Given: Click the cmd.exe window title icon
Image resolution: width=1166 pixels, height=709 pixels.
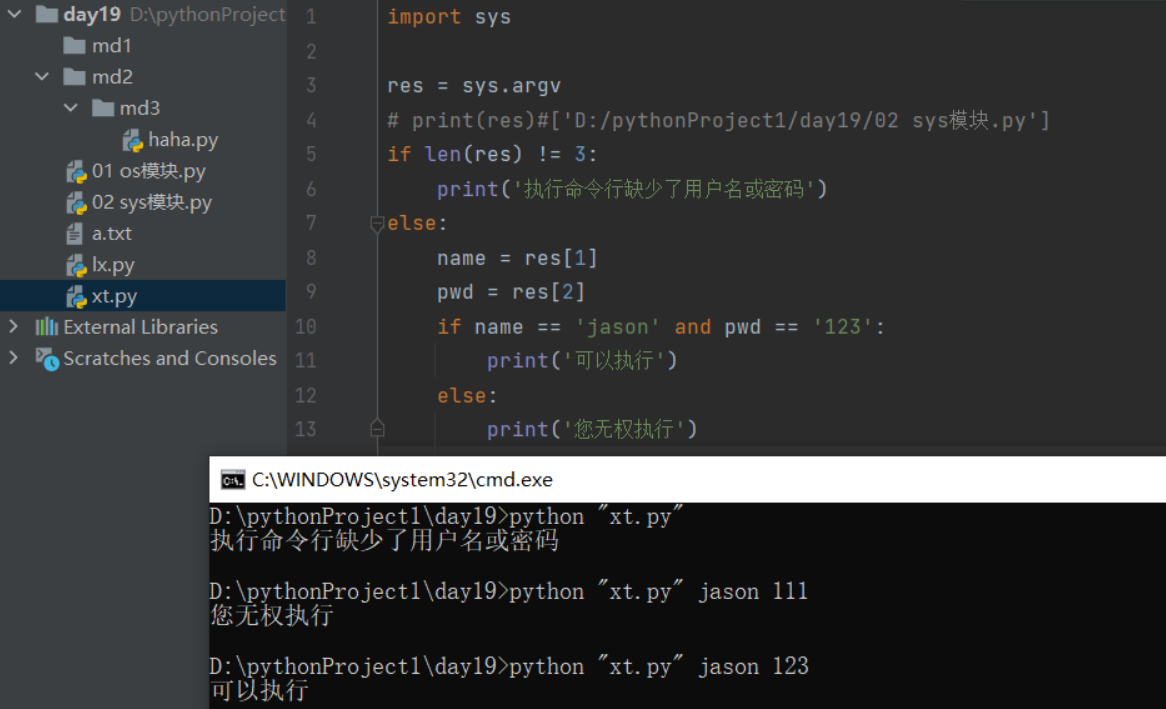Looking at the screenshot, I should (x=233, y=480).
